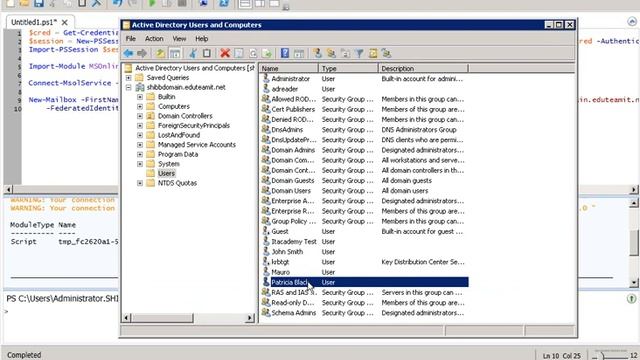
Task: Select Active Directory Users and Computers root node
Action: coord(195,68)
